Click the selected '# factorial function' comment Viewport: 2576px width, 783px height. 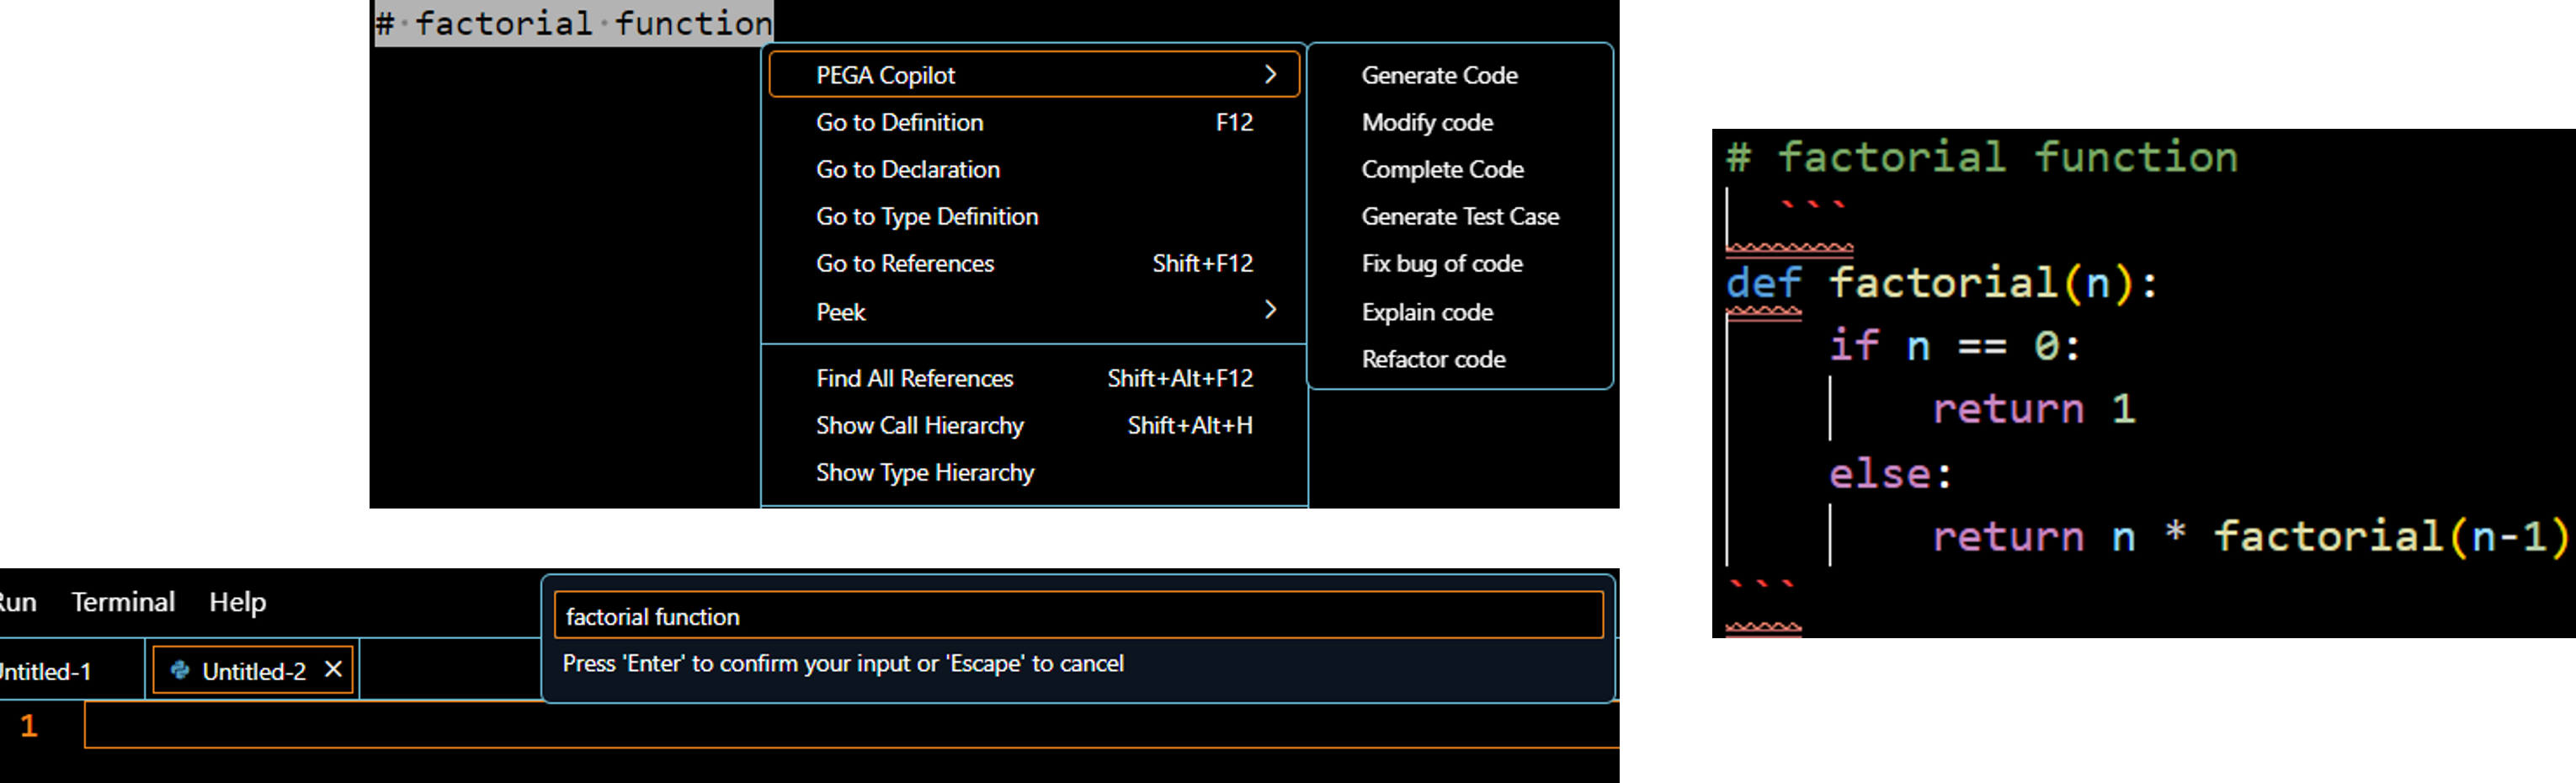[x=573, y=23]
